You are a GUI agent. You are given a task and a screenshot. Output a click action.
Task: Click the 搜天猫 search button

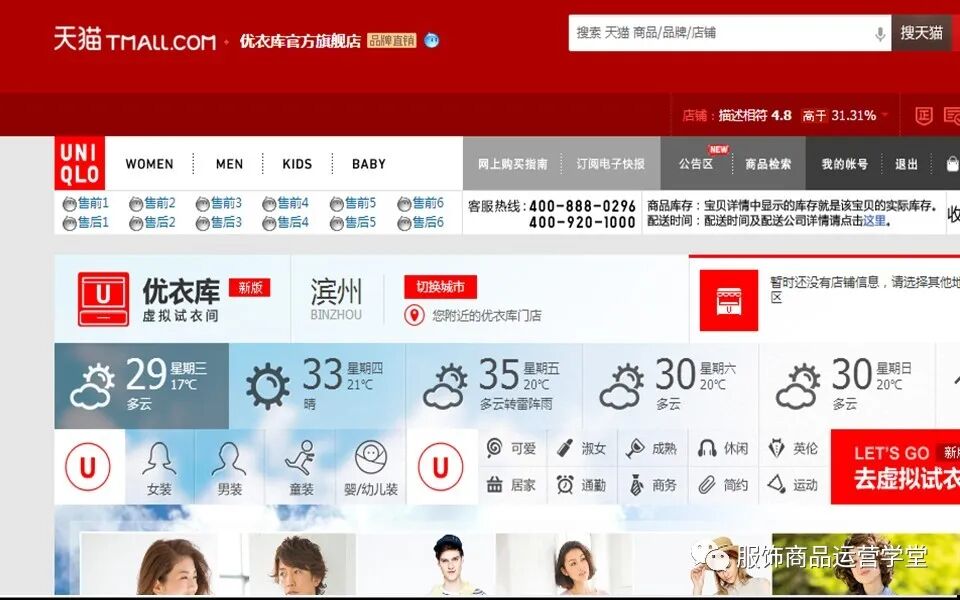coord(921,33)
